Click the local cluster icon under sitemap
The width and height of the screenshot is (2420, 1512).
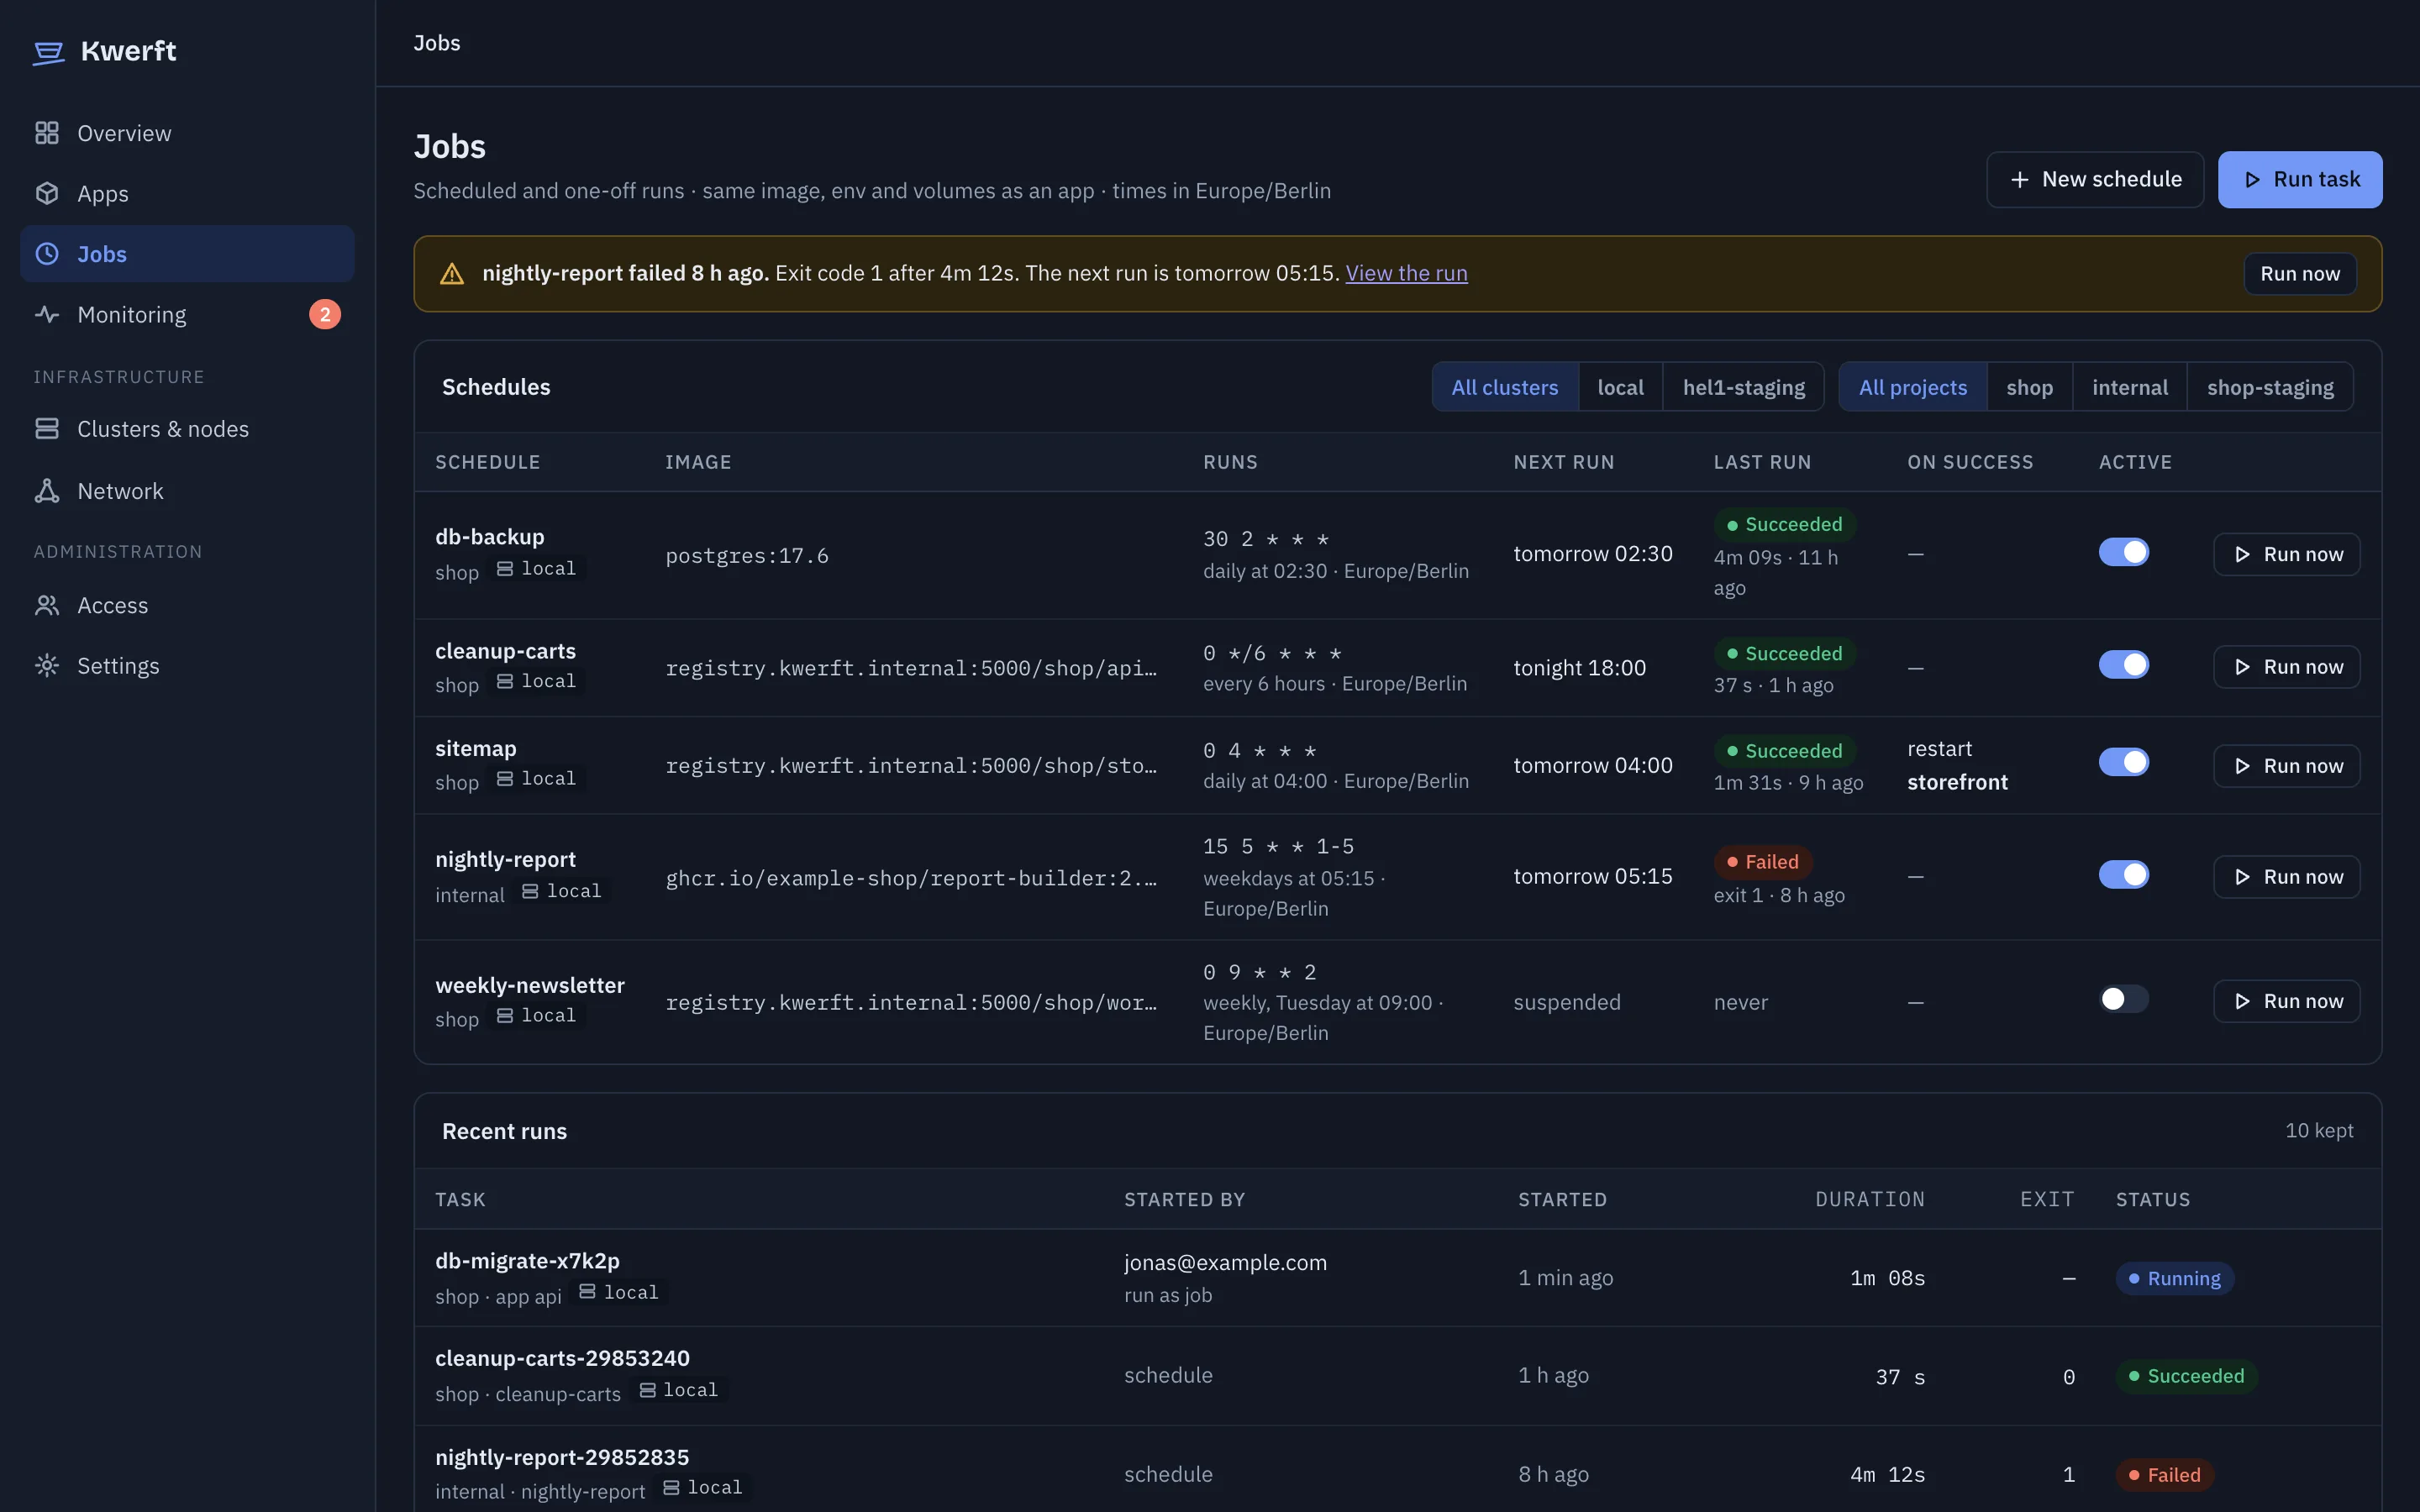click(505, 779)
